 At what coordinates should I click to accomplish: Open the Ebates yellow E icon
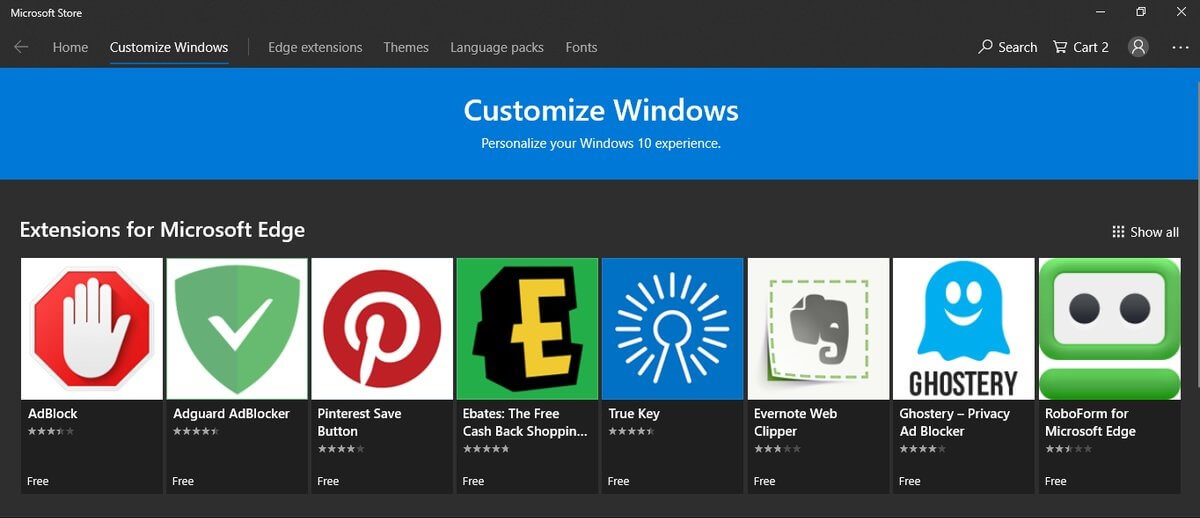(x=528, y=329)
